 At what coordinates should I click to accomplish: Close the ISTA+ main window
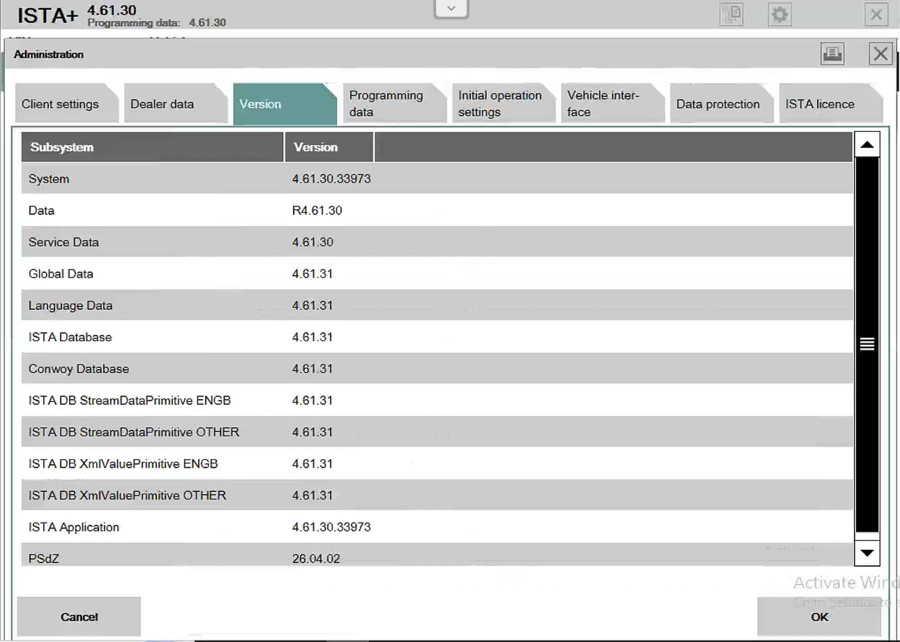(x=876, y=14)
